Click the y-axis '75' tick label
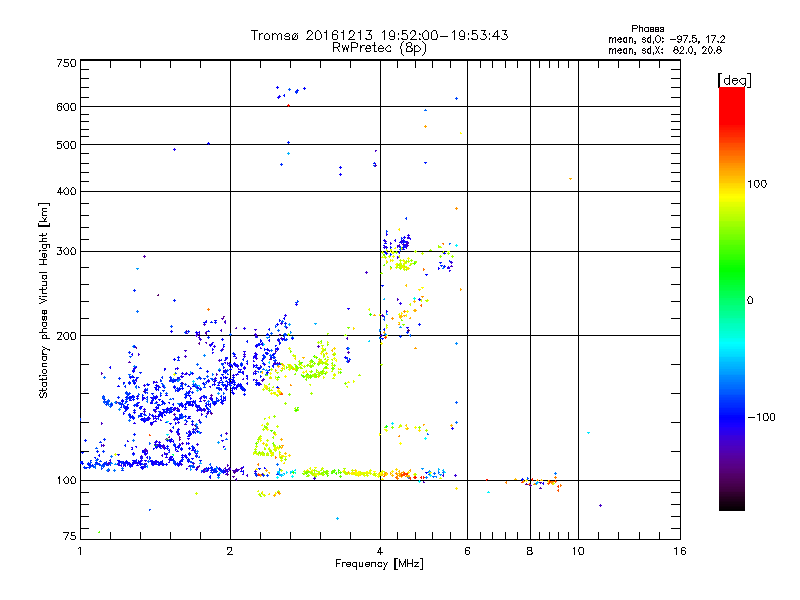 [x=70, y=536]
